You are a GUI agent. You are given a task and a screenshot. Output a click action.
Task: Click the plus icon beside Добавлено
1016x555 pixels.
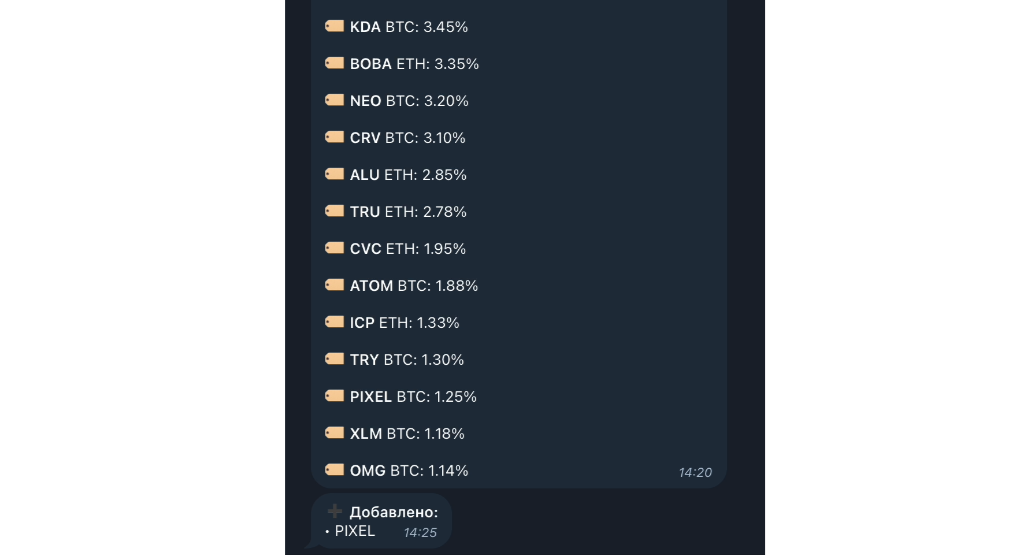point(334,511)
